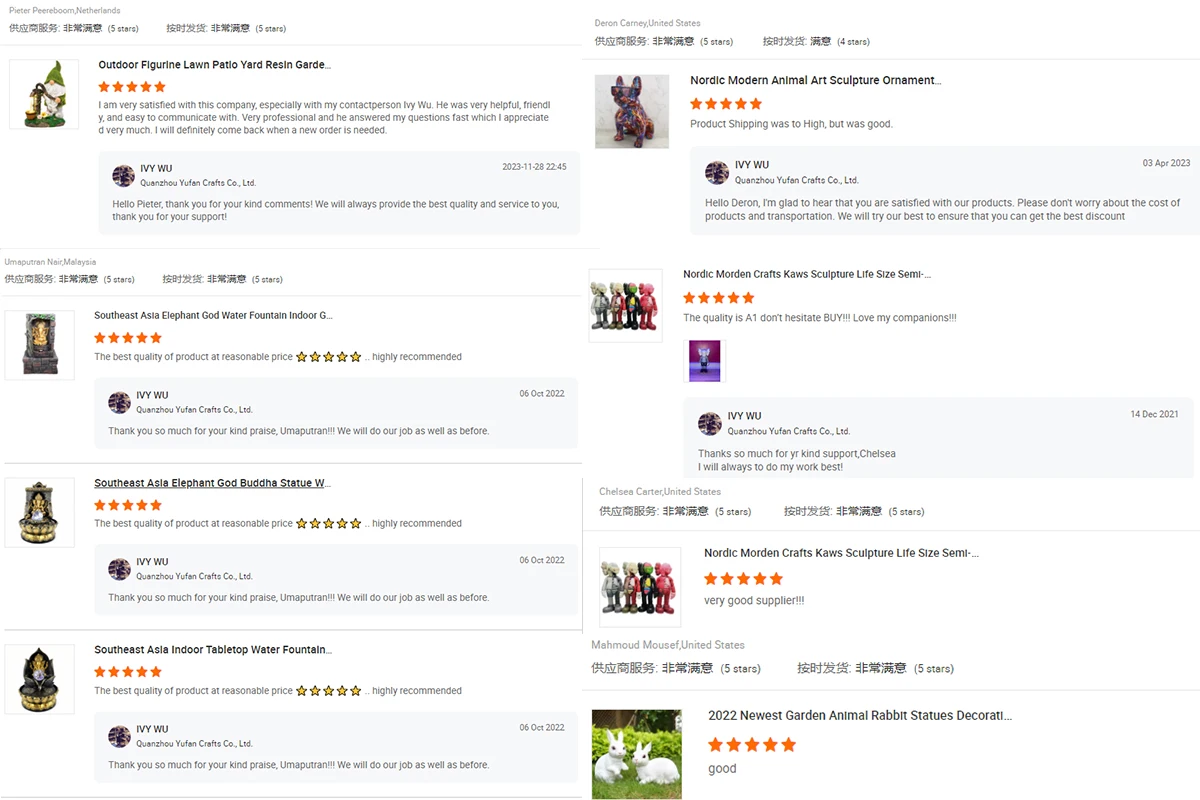Click Ivy Wu avatar in 14 Dec 2021 reply
The height and width of the screenshot is (800, 1200).
click(710, 423)
